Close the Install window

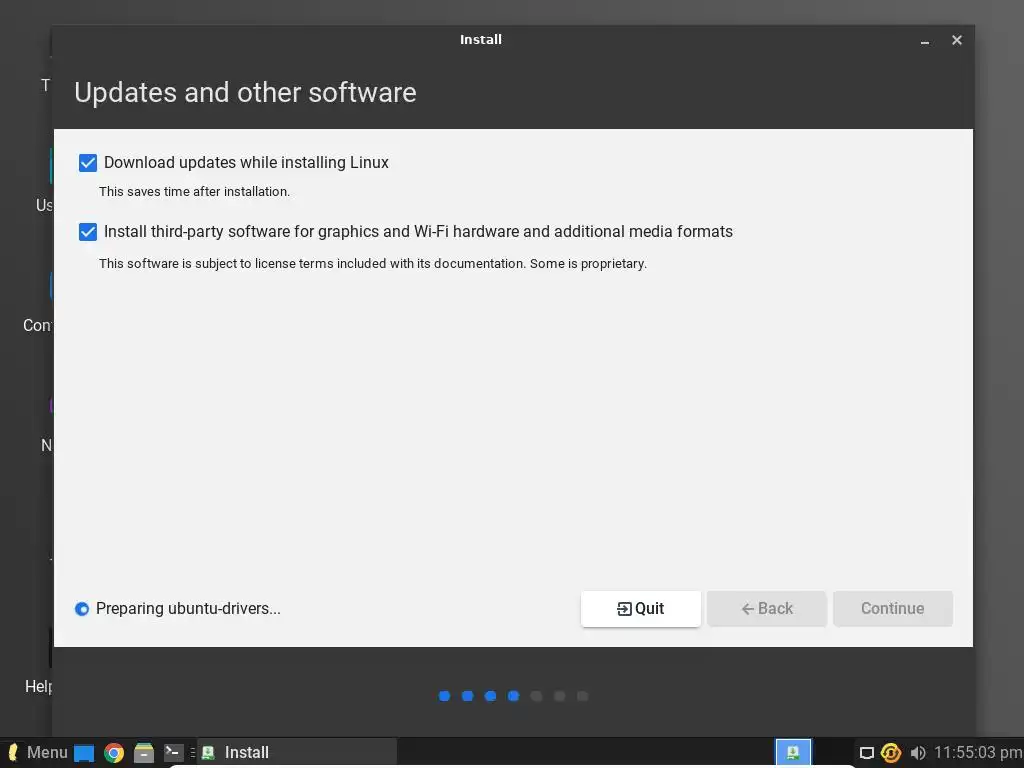pos(957,40)
